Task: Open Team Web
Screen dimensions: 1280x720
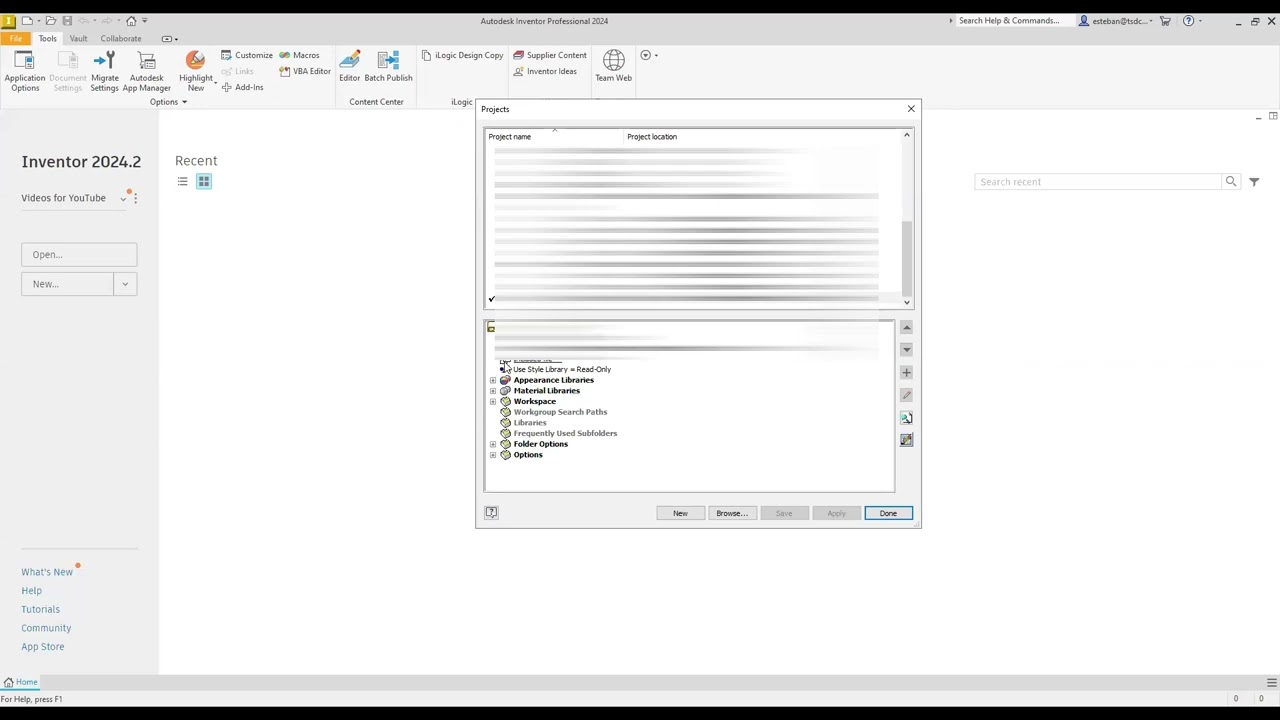Action: coord(613,66)
